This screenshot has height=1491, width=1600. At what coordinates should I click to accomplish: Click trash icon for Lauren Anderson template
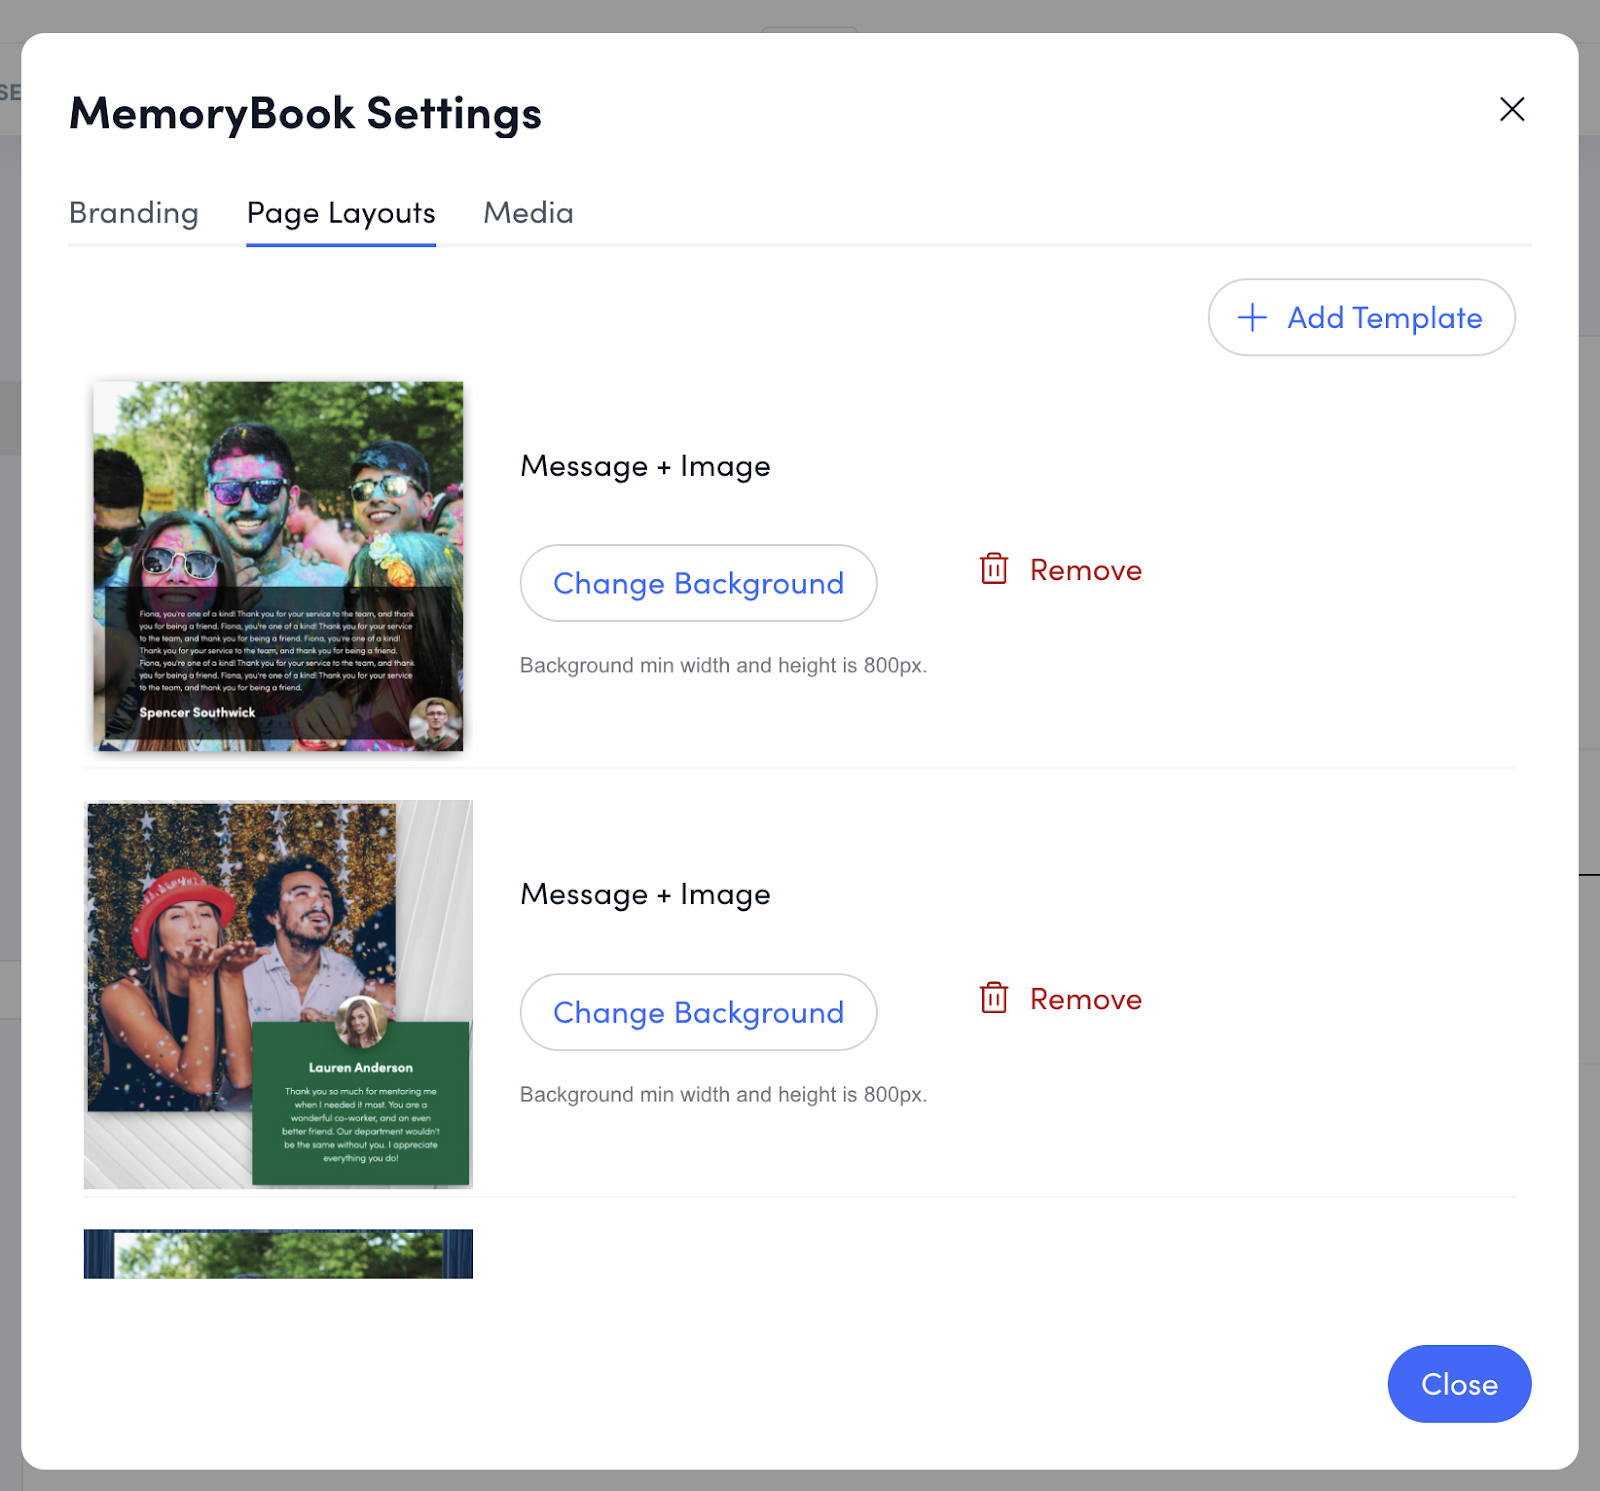tap(993, 998)
